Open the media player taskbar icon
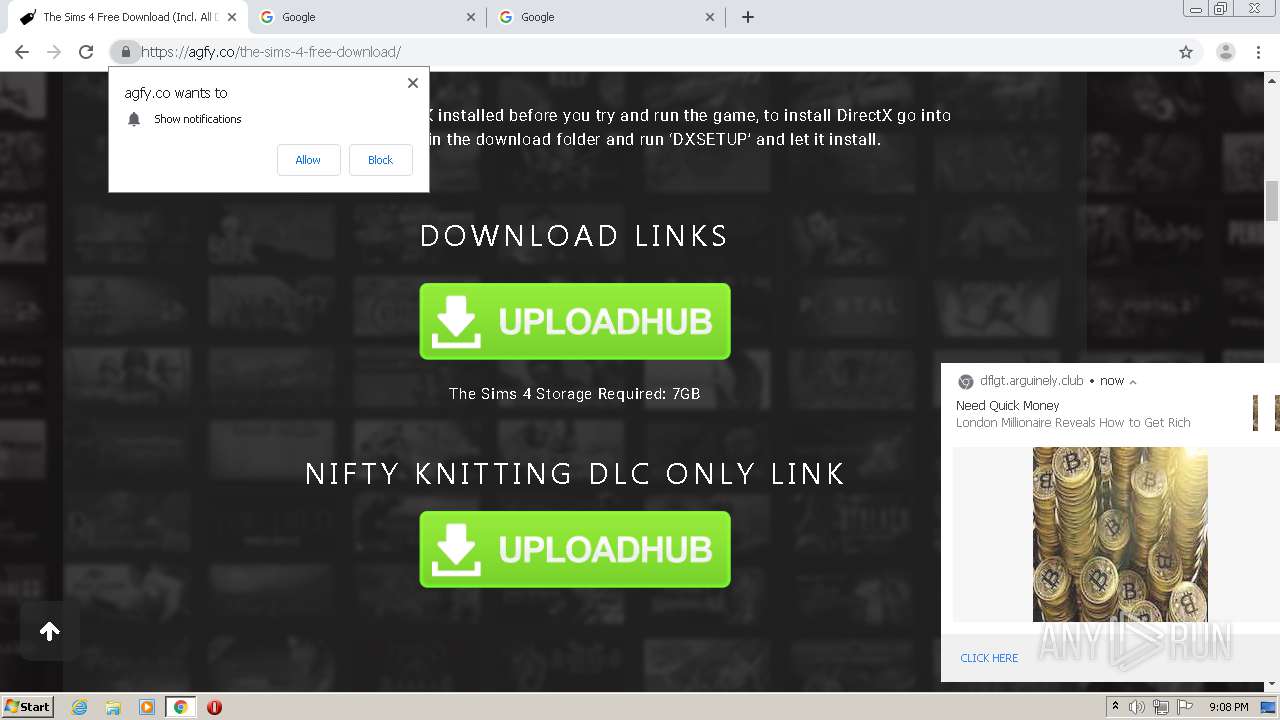1280x720 pixels. (147, 707)
